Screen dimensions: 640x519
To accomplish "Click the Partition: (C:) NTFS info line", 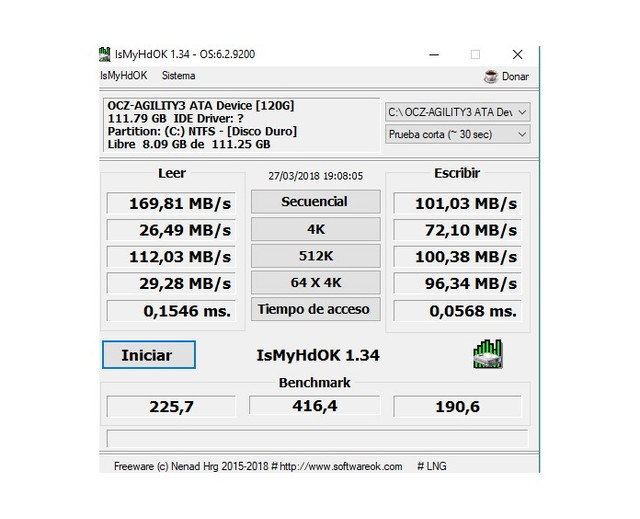I will (x=202, y=131).
